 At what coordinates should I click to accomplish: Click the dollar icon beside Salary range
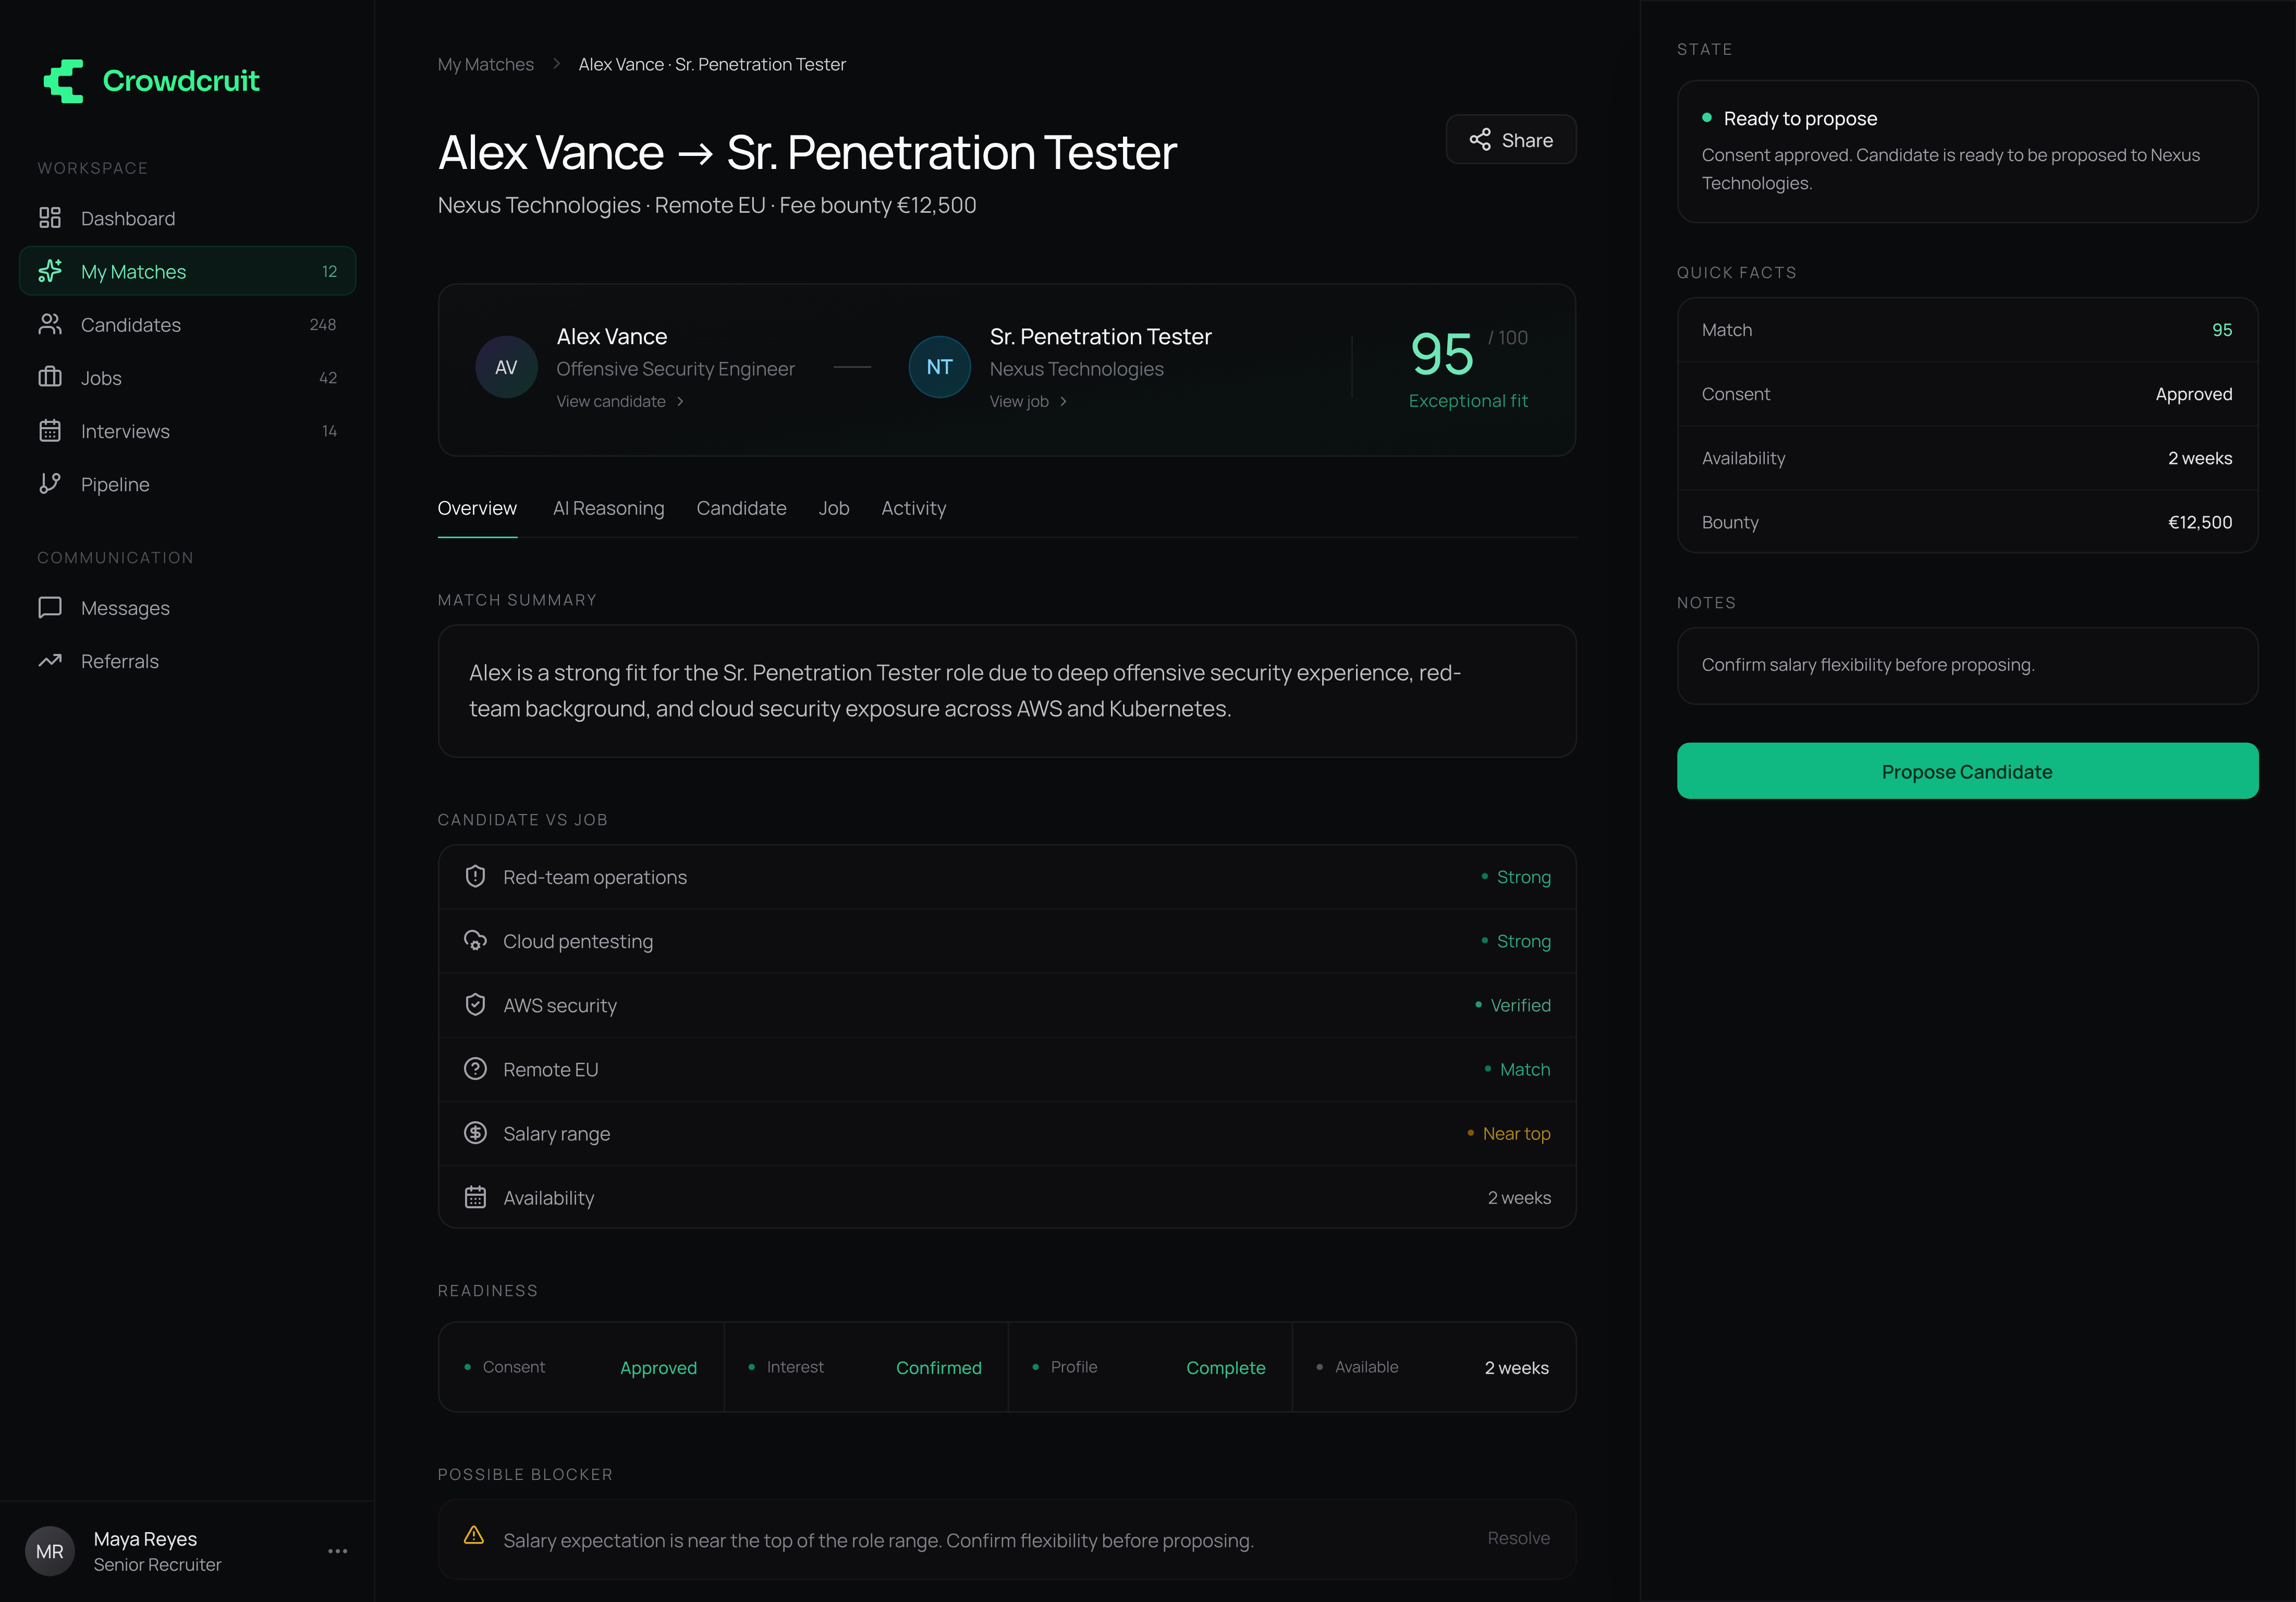475,1133
